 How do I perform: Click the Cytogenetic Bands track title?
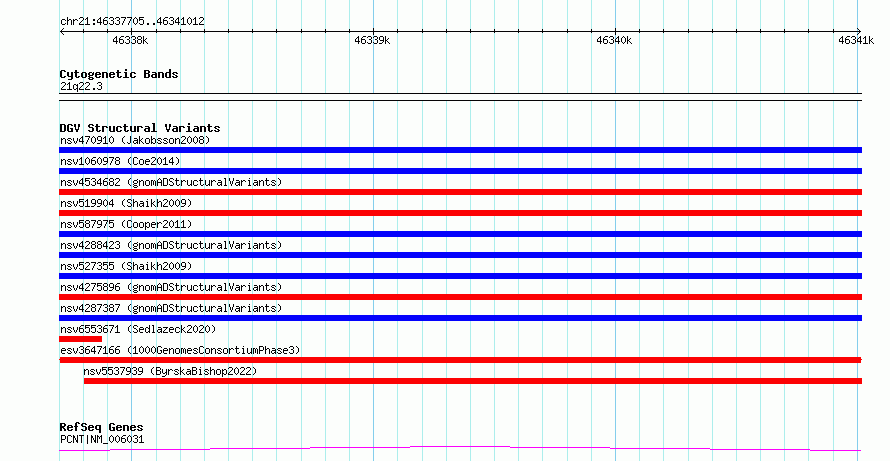119,74
